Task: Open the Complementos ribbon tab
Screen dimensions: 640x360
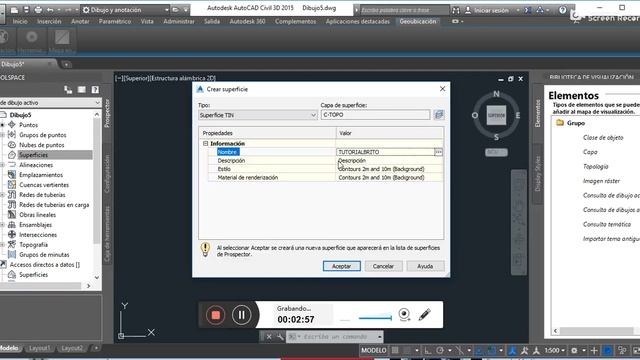Action: [x=295, y=21]
